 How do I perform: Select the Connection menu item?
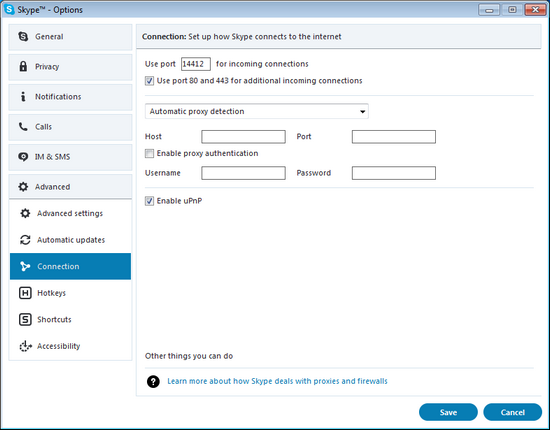click(x=70, y=266)
